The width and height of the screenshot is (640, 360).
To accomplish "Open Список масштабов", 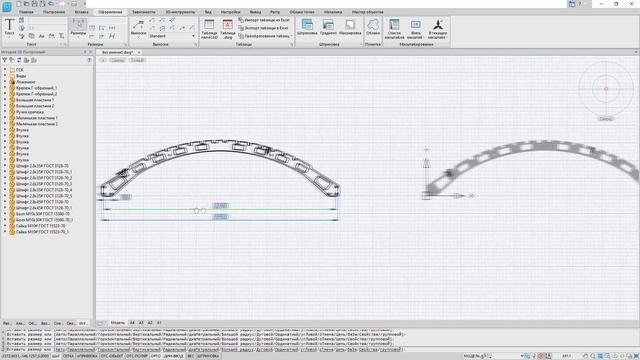I will point(394,29).
